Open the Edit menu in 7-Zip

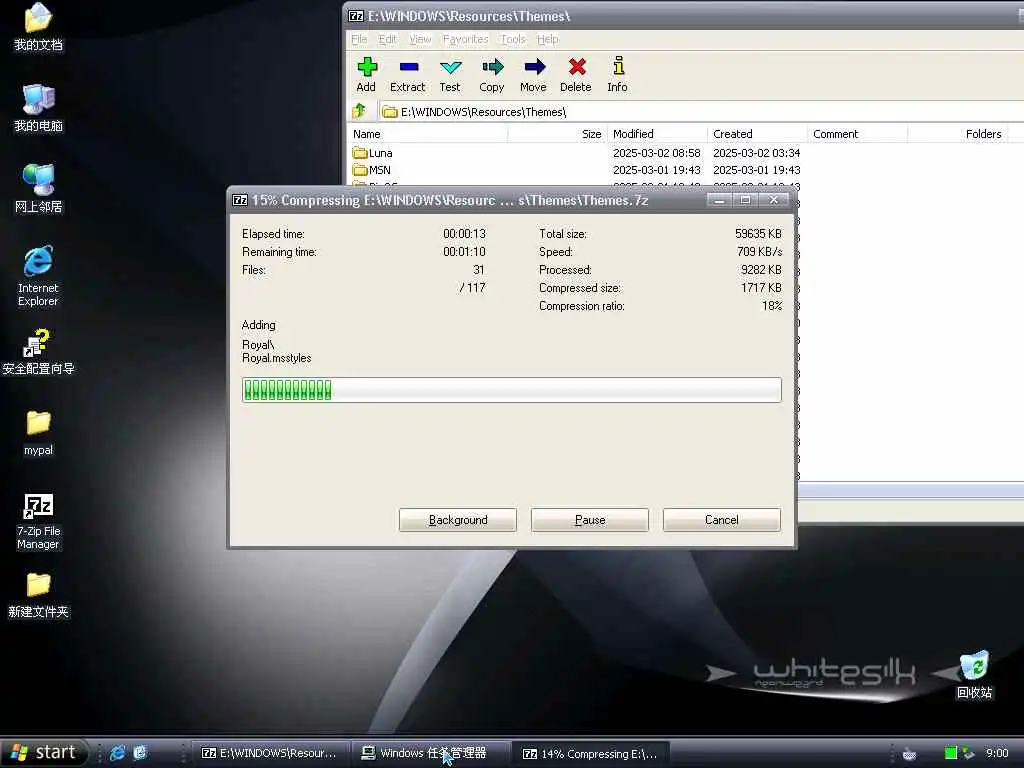coord(388,39)
